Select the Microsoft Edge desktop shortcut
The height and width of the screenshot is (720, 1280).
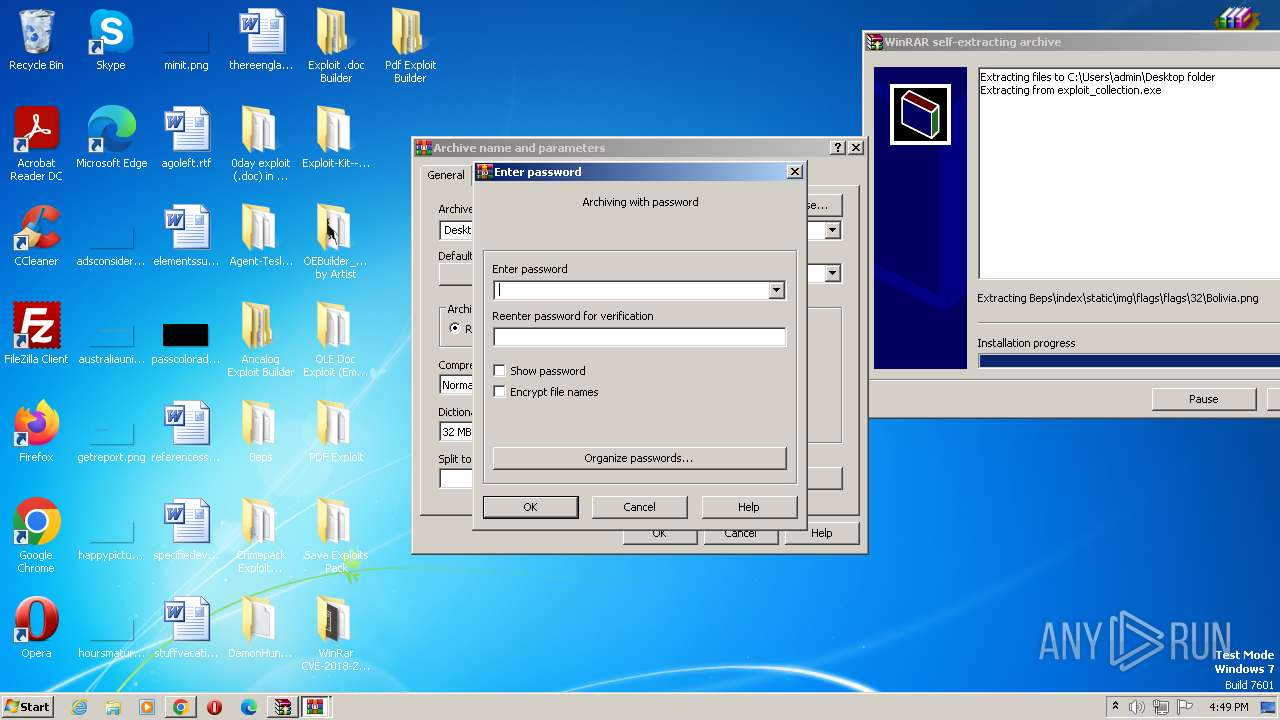(x=111, y=139)
